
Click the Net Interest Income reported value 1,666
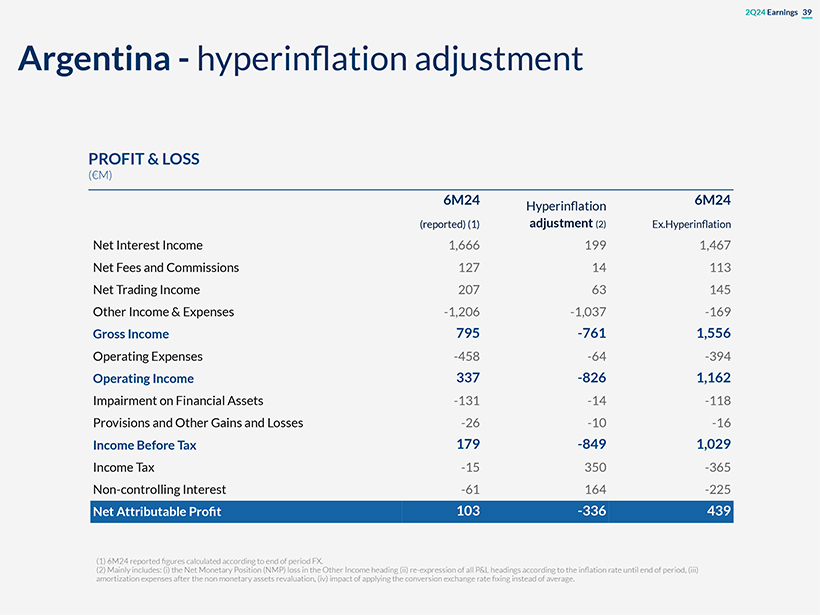[x=462, y=245]
